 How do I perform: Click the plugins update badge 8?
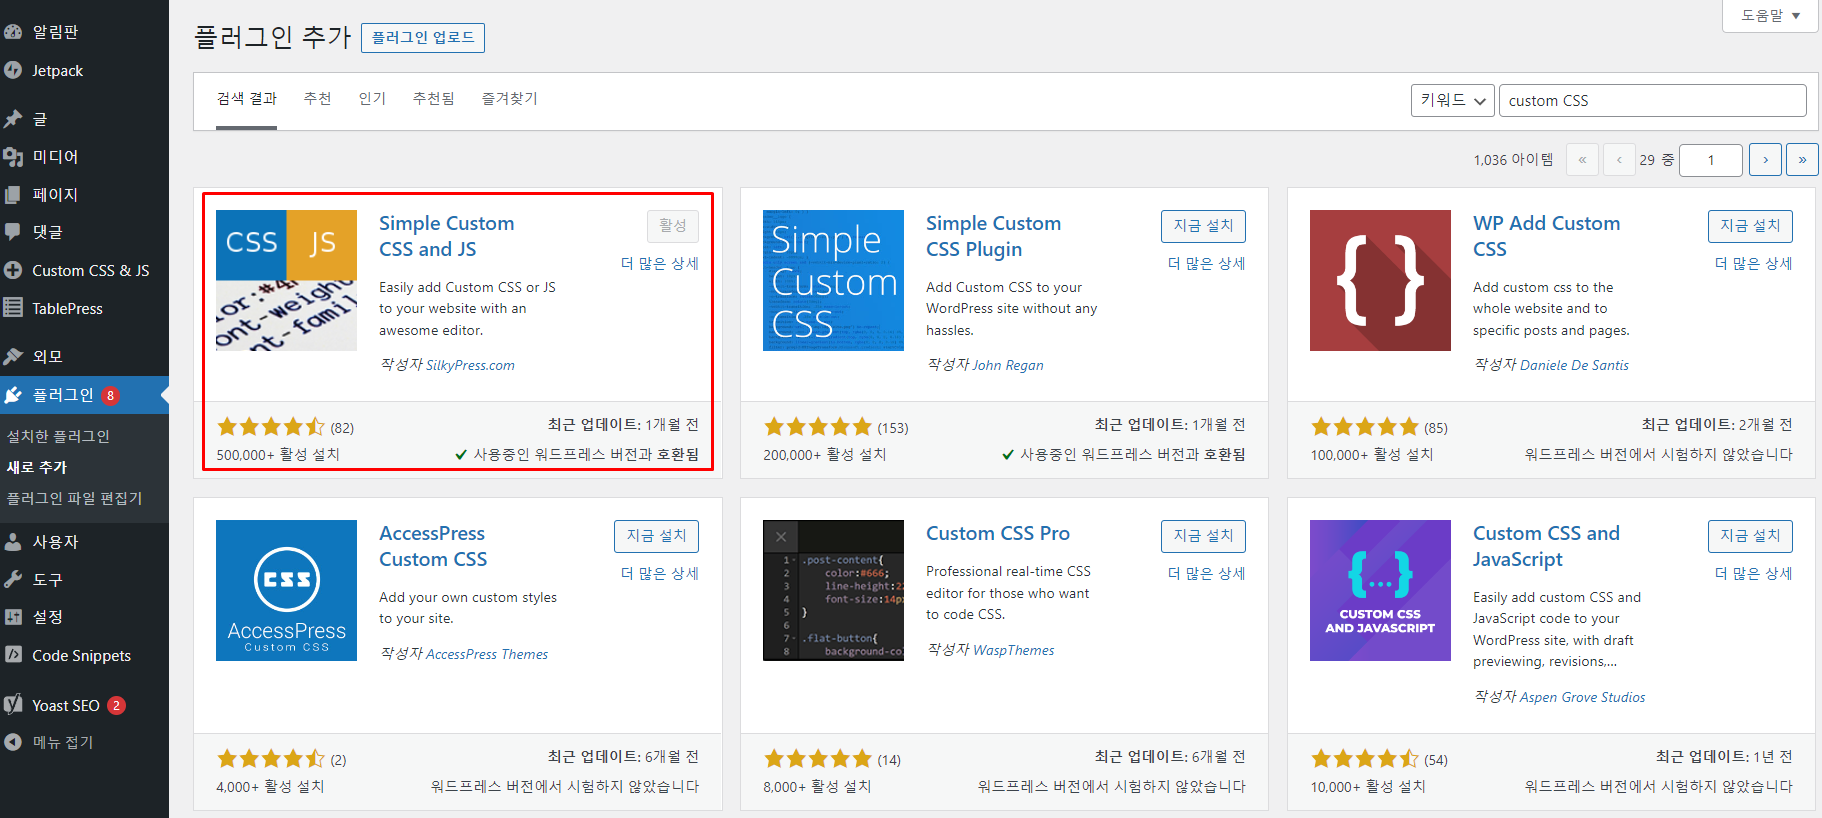pos(110,395)
